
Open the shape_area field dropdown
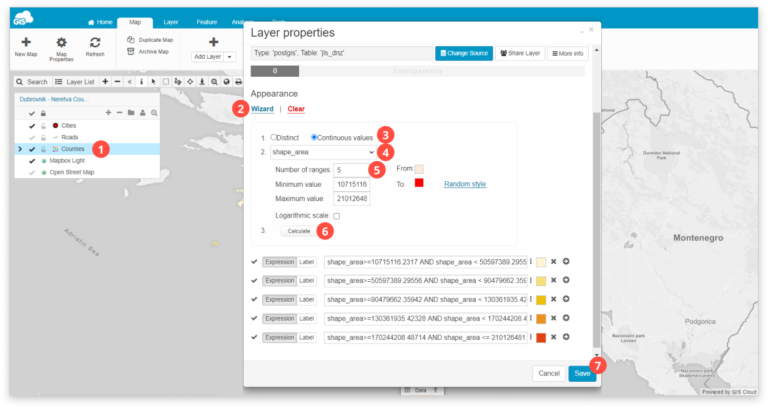[x=309, y=152]
